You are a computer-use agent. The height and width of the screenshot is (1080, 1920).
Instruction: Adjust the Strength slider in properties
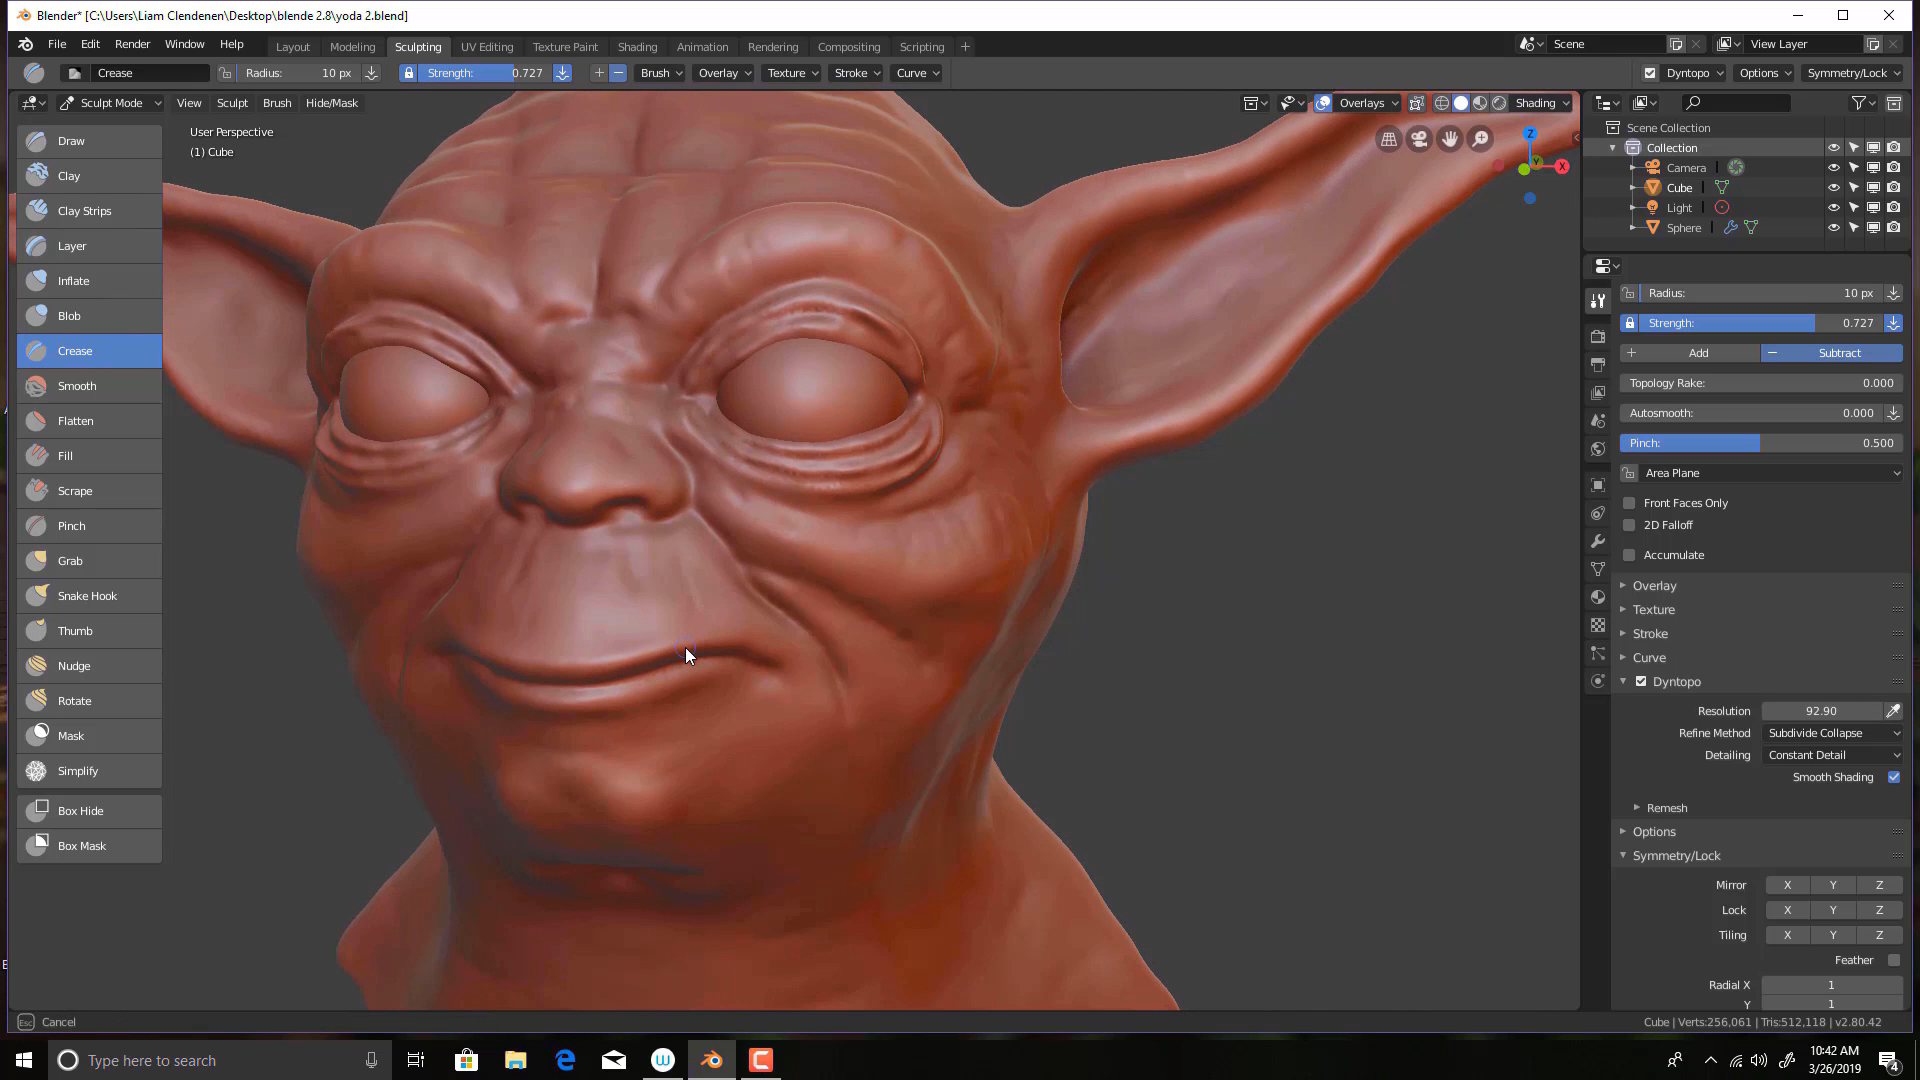pyautogui.click(x=1761, y=323)
